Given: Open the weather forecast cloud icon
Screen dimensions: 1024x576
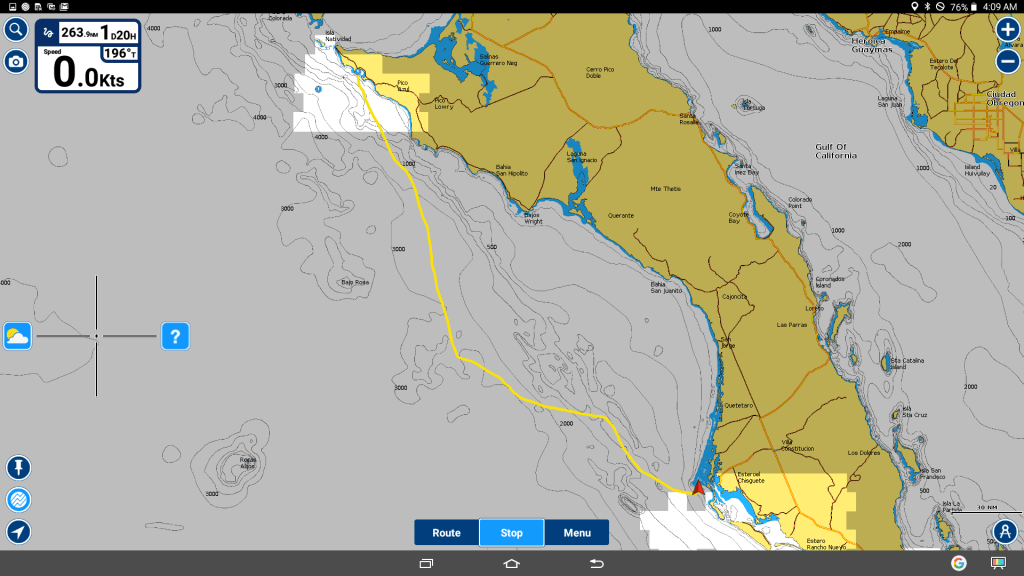Looking at the screenshot, I should 18,336.
